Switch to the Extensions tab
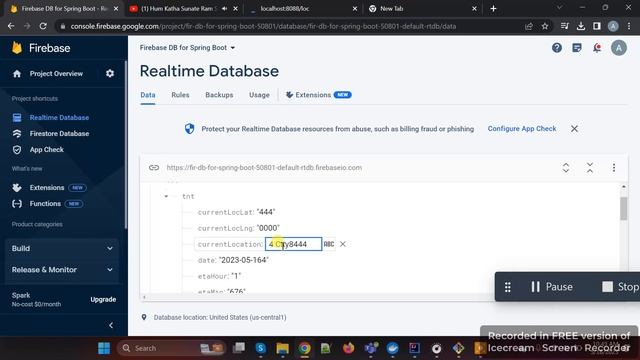640x360 pixels. tap(318, 95)
